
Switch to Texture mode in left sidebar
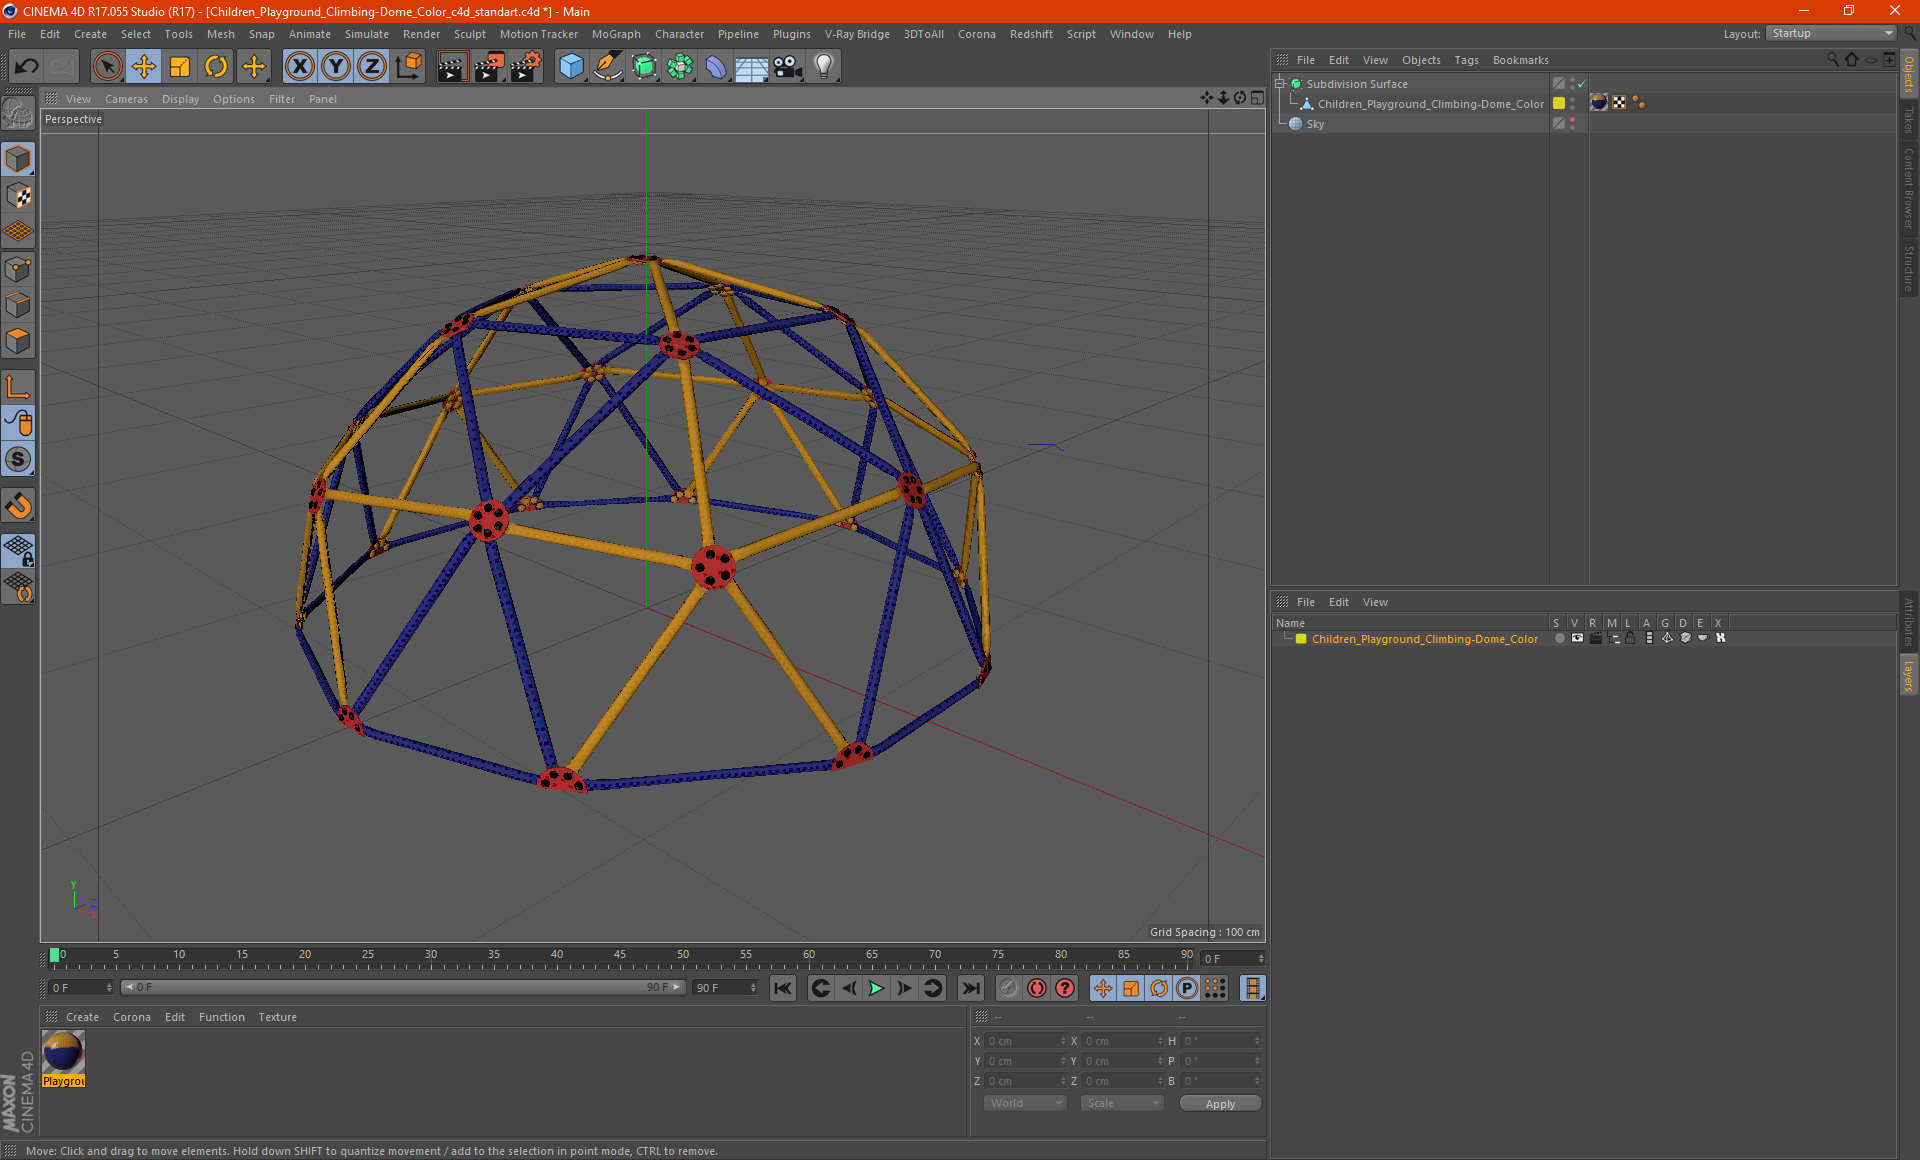18,196
